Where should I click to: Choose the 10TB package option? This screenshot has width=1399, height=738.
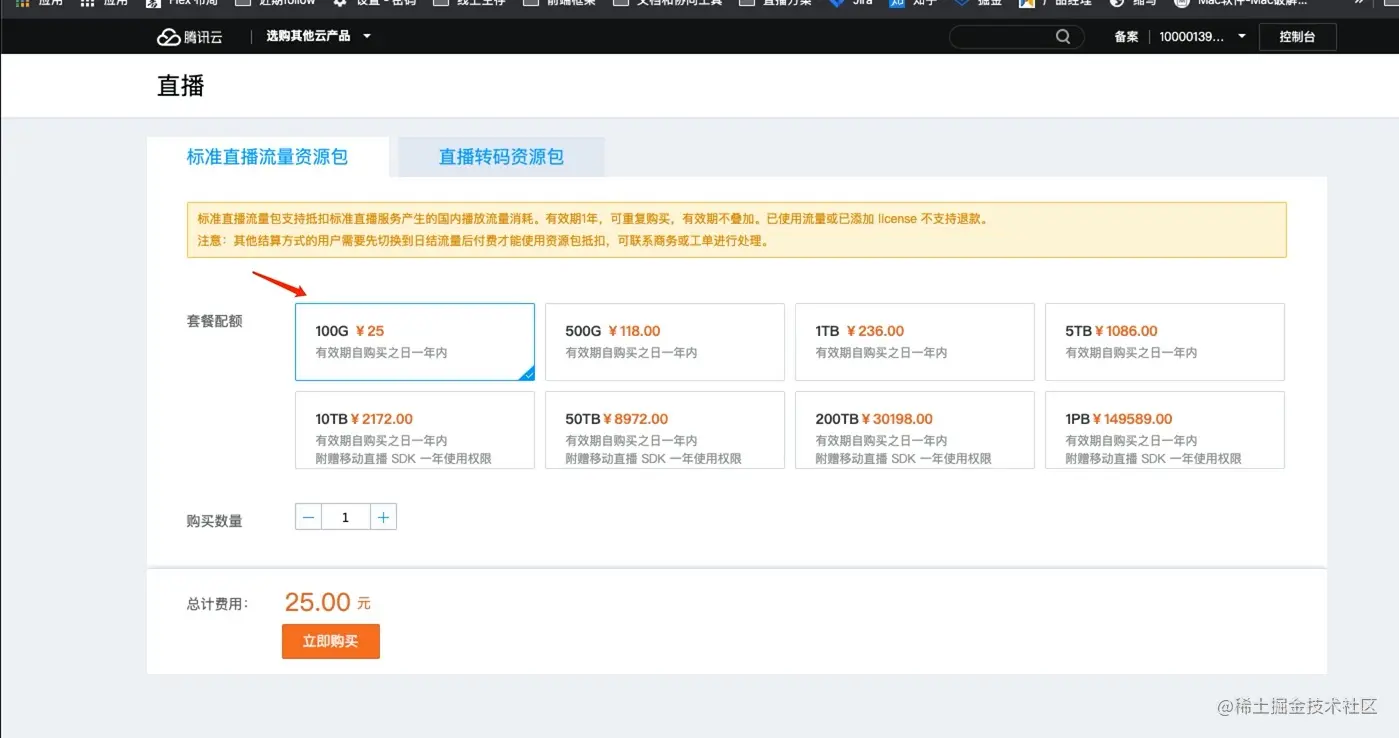(x=414, y=430)
